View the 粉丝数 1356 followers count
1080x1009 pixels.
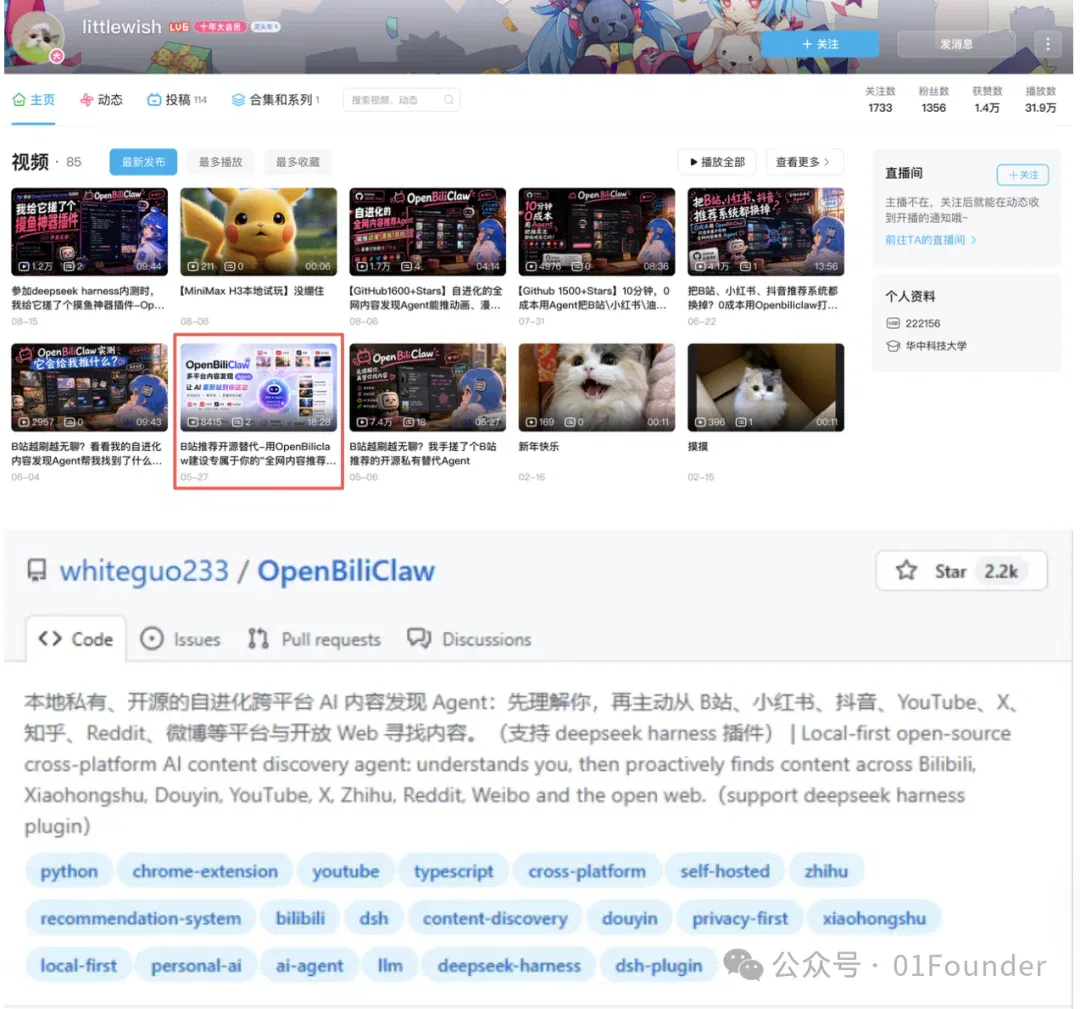click(933, 100)
